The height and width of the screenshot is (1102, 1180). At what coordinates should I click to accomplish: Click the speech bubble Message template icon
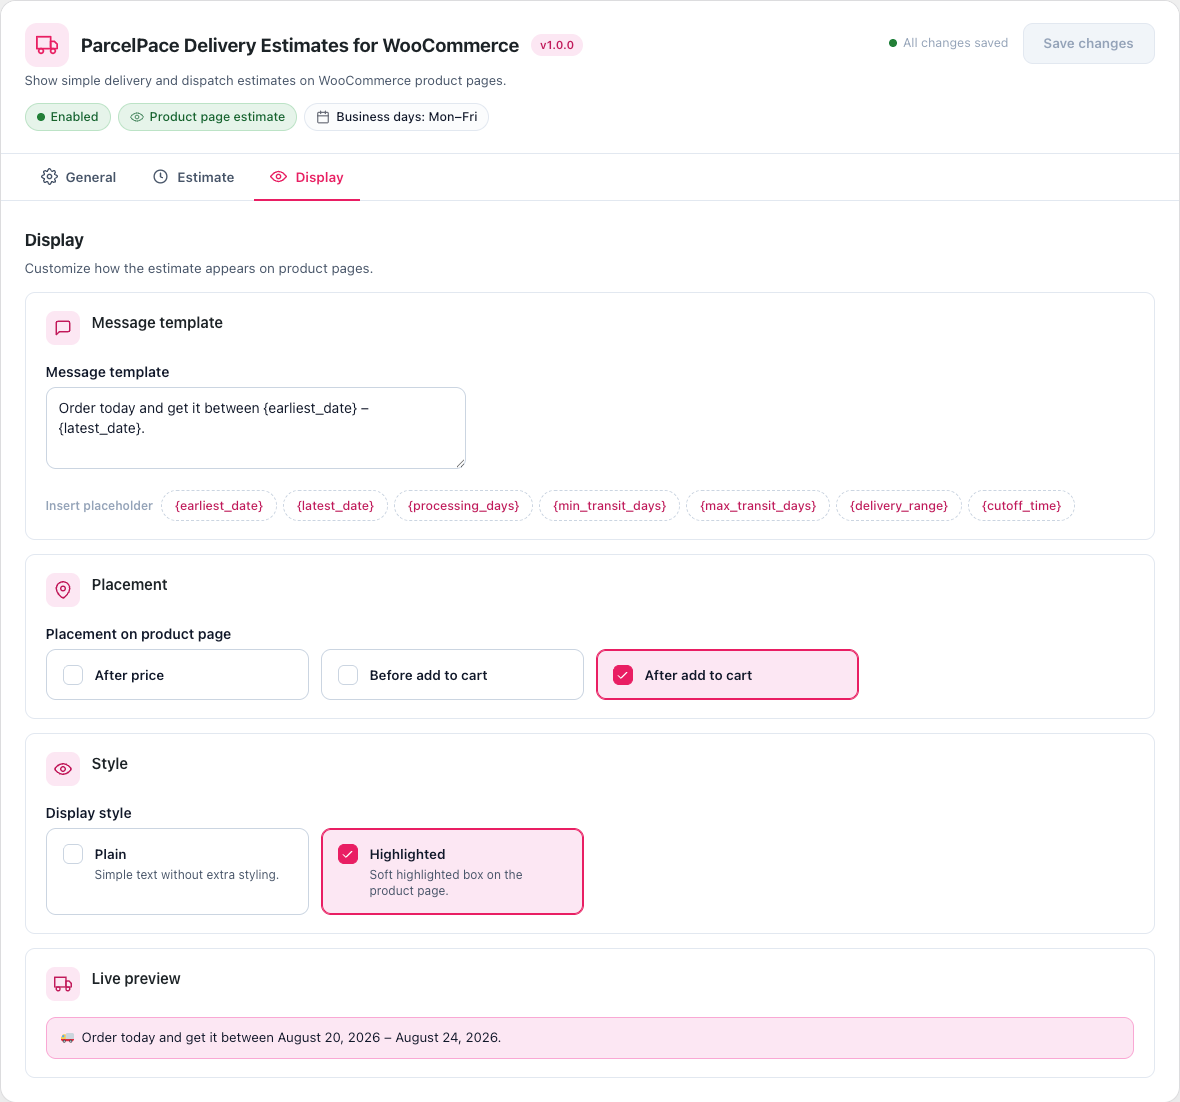(x=63, y=328)
